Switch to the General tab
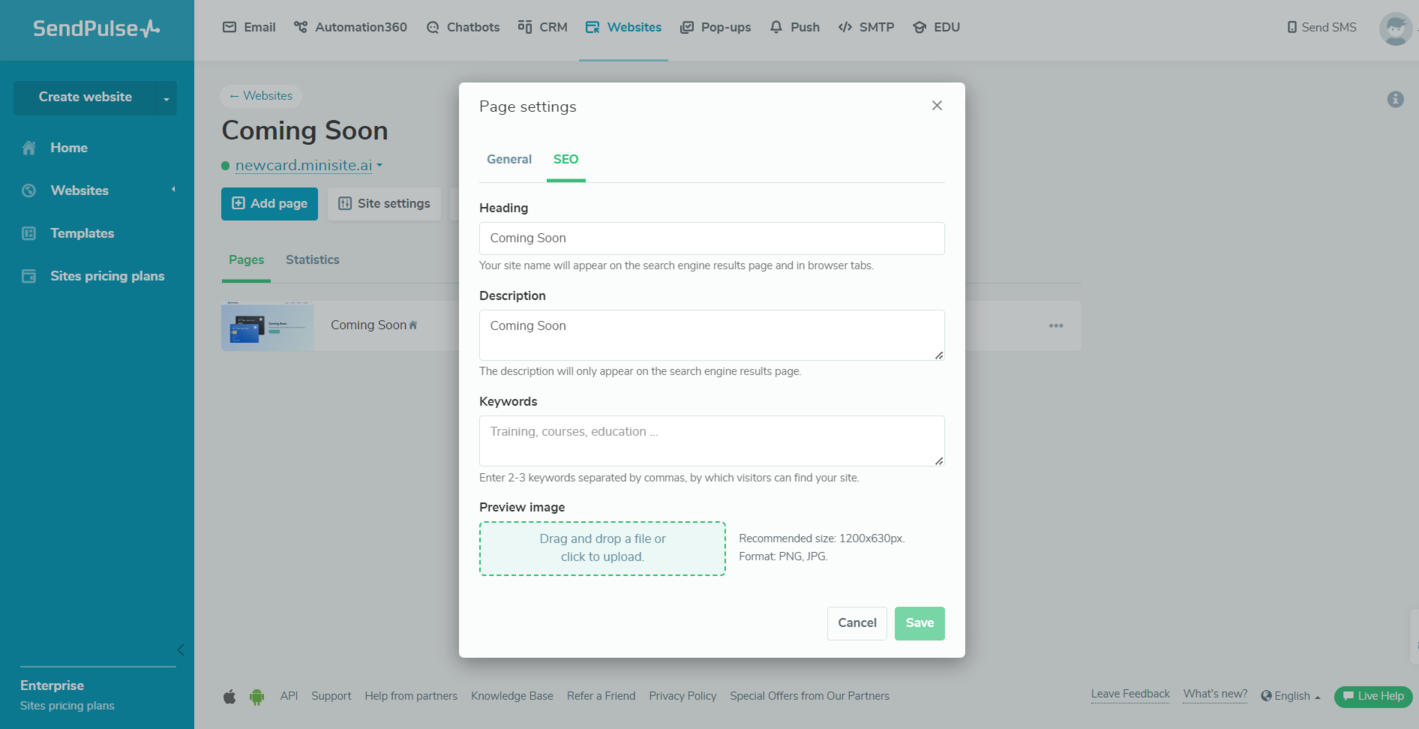 [x=509, y=160]
